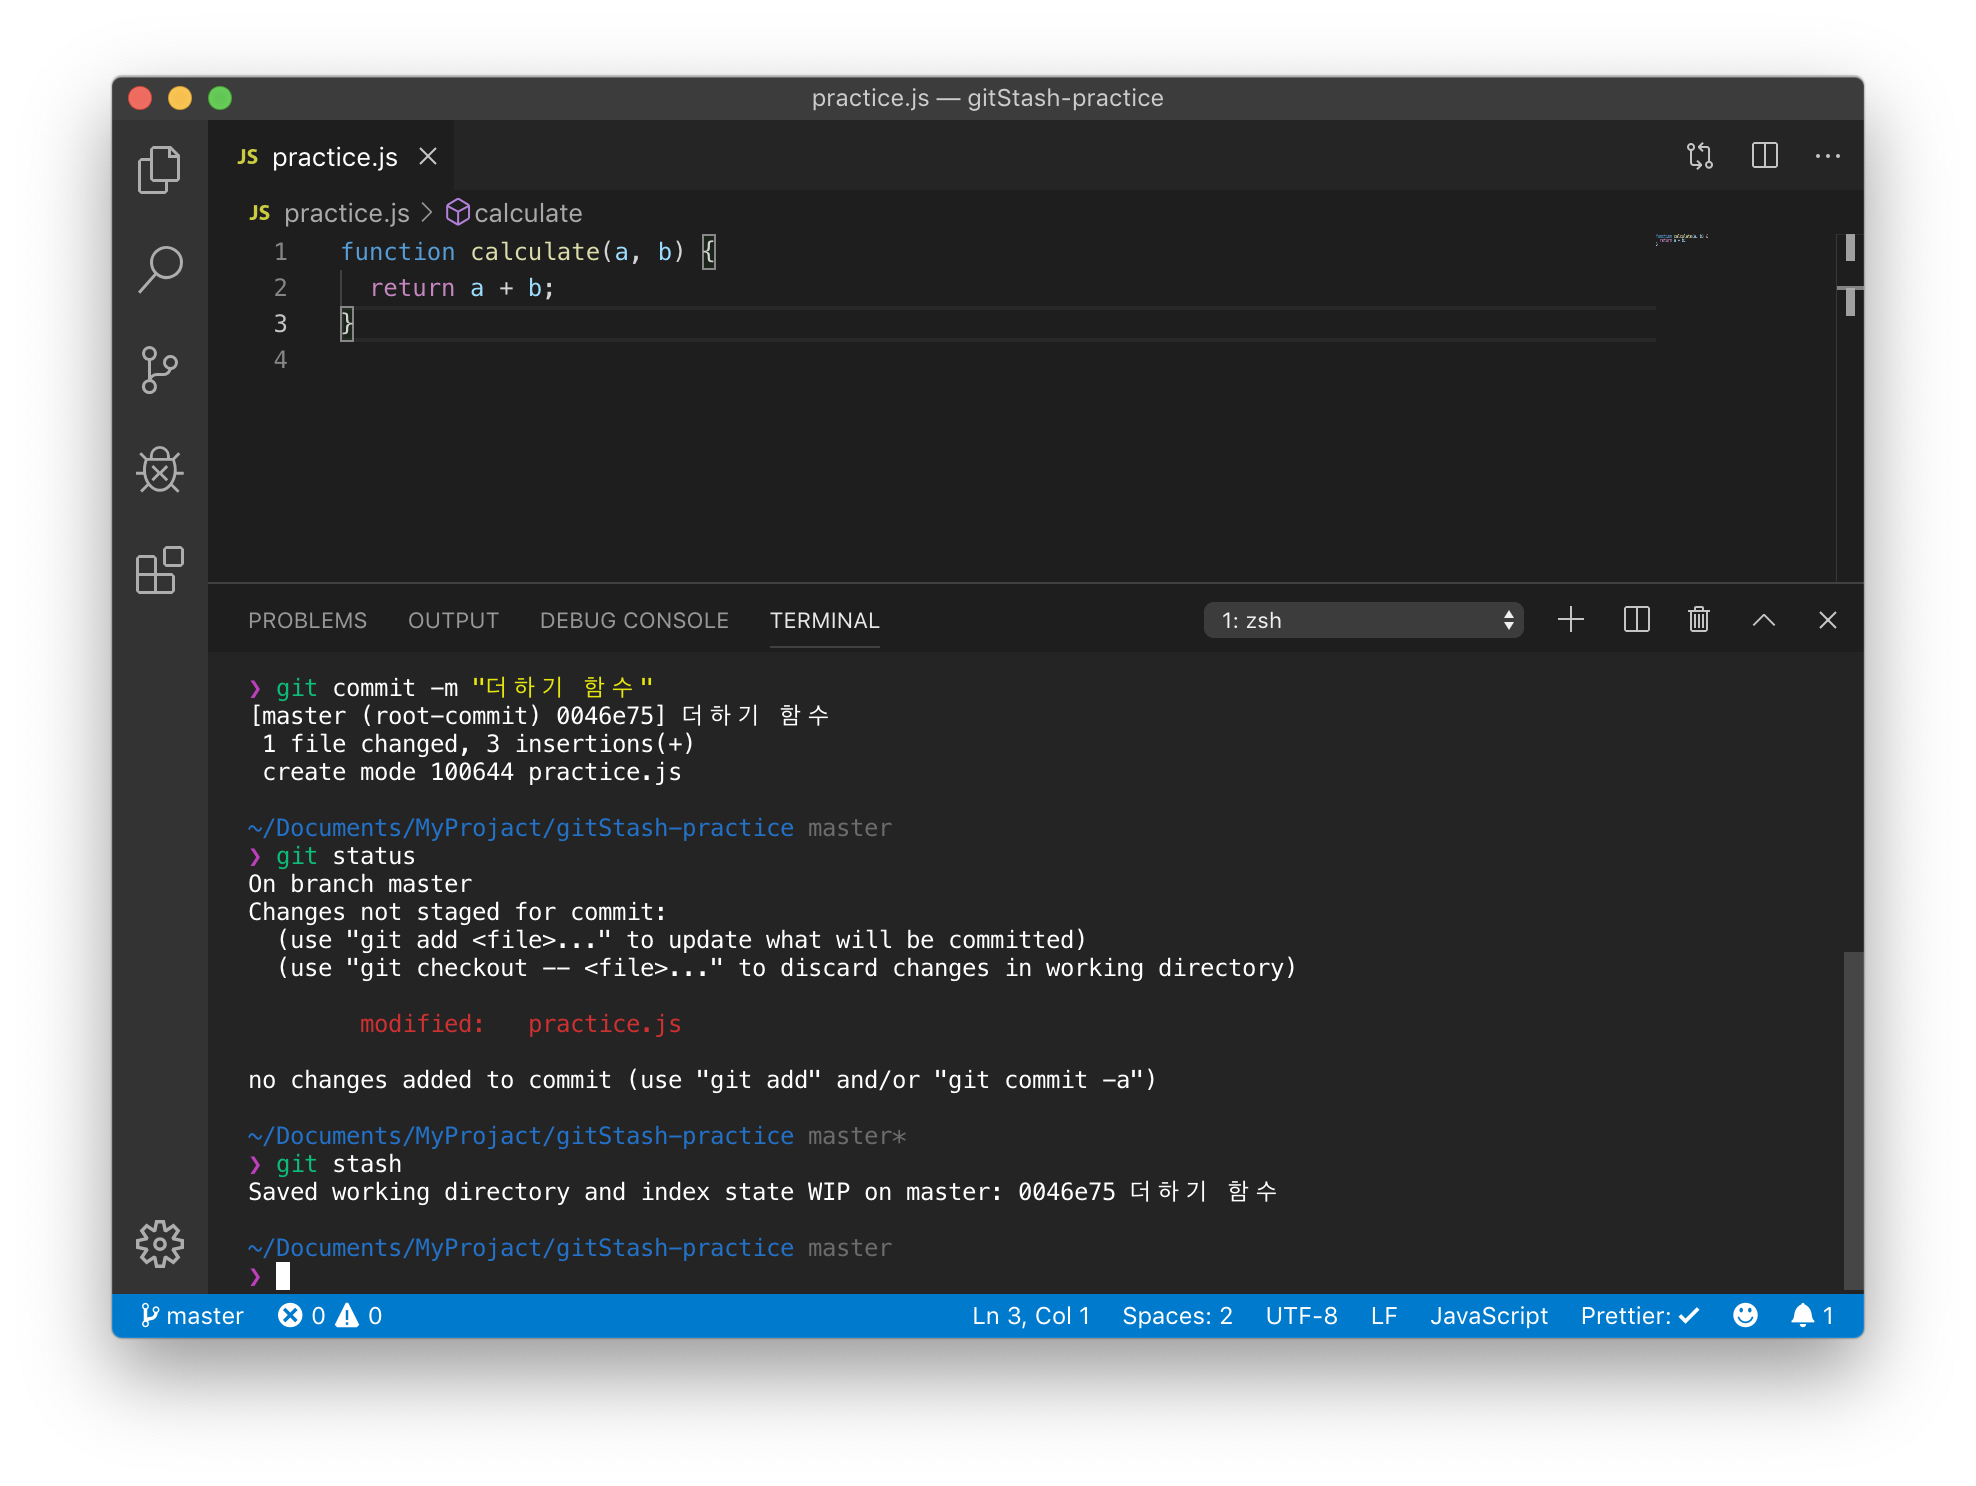
Task: Open the Manage gear icon
Action: coord(159,1244)
